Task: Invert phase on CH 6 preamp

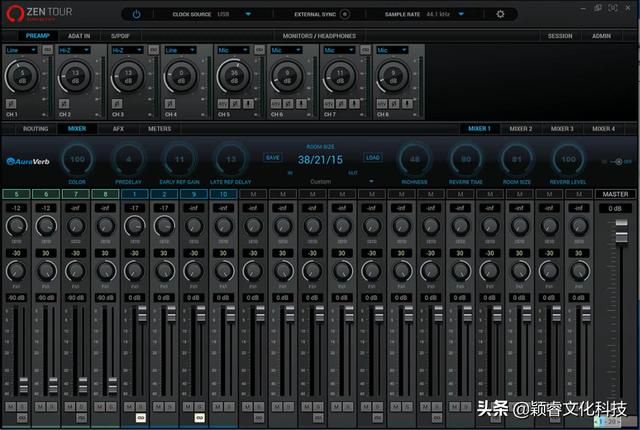Action: tap(289, 104)
